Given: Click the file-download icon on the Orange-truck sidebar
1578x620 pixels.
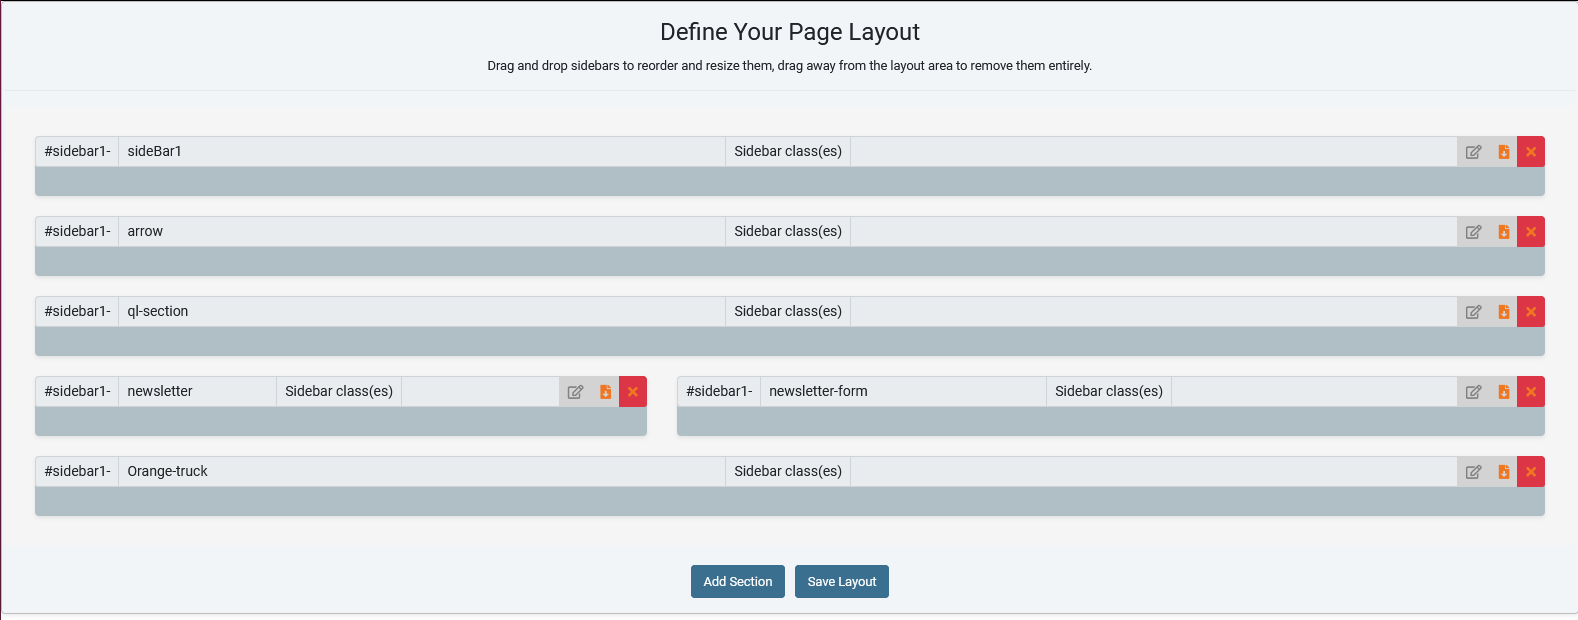Looking at the screenshot, I should point(1503,472).
